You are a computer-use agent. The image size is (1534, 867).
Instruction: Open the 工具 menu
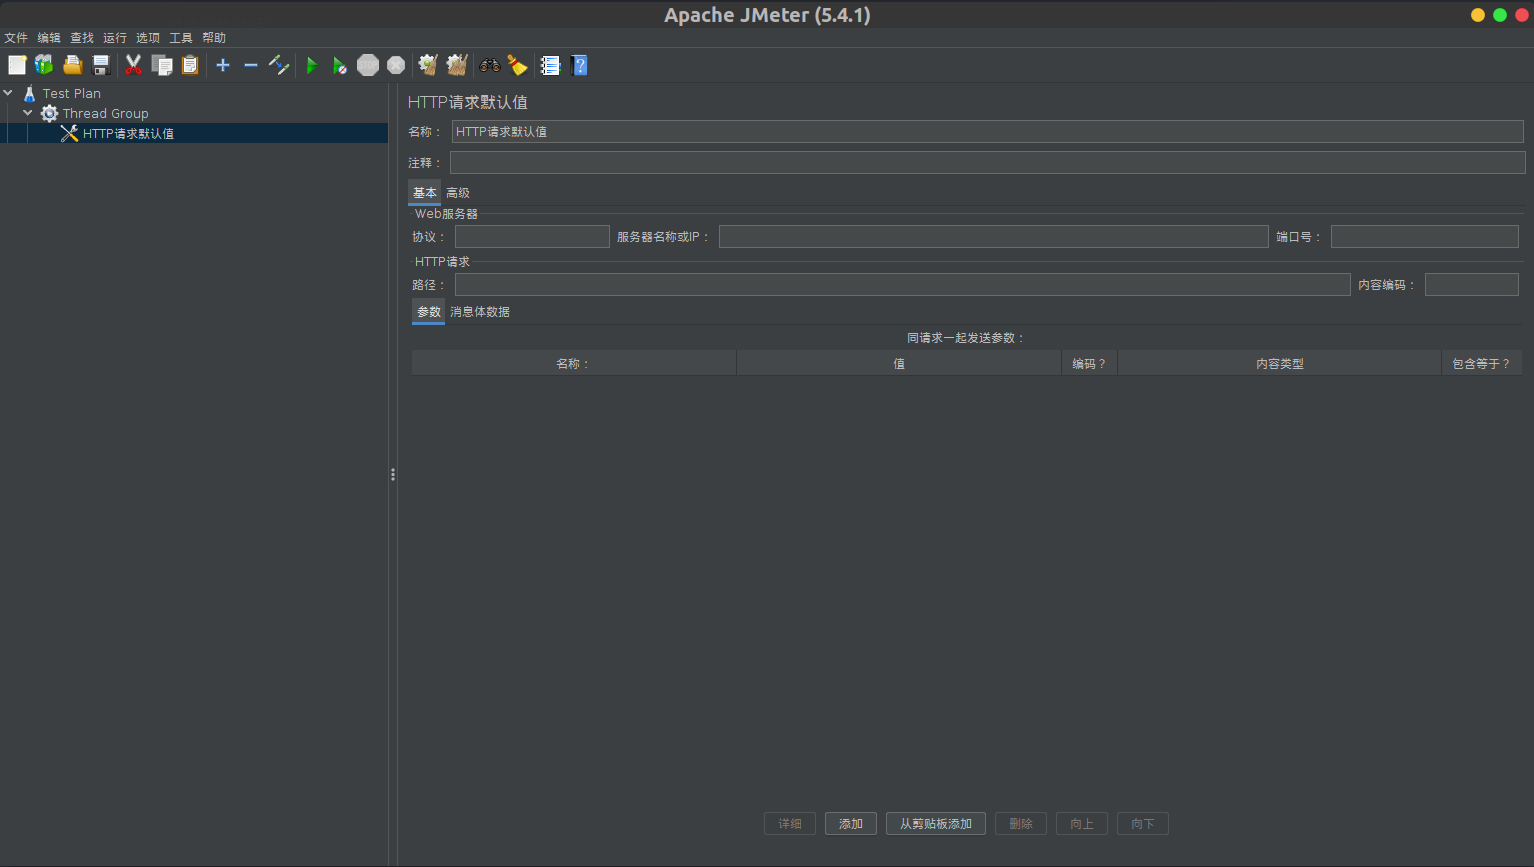pyautogui.click(x=181, y=38)
